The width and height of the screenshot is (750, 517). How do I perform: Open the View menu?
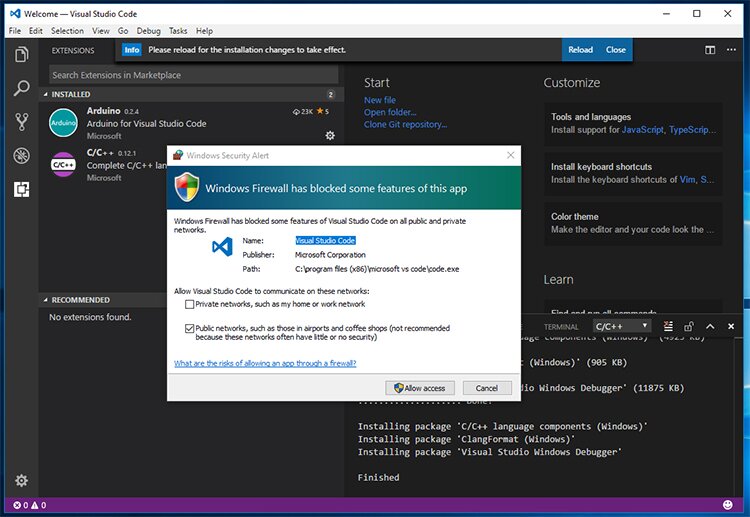click(x=100, y=31)
